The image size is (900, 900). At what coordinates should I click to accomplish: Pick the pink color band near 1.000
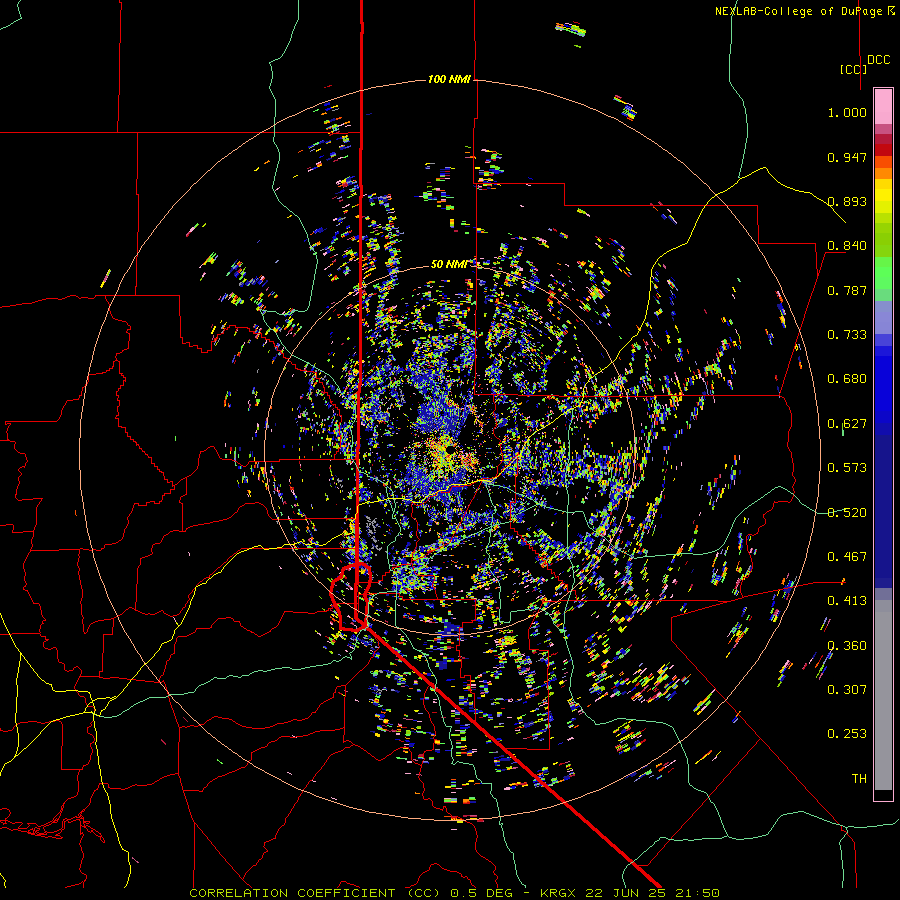(883, 107)
